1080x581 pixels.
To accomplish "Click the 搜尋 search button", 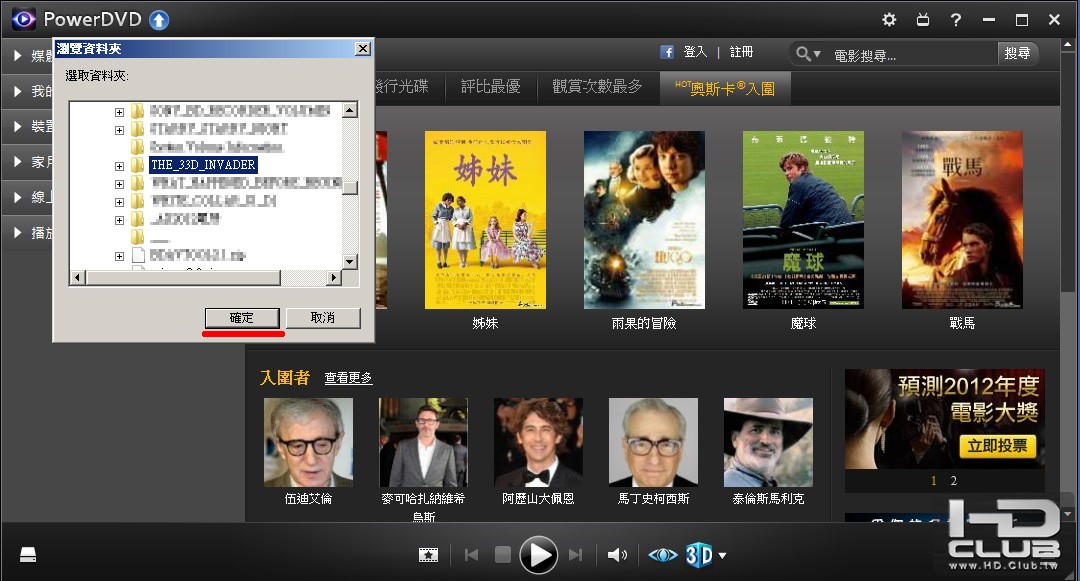I will [1017, 53].
